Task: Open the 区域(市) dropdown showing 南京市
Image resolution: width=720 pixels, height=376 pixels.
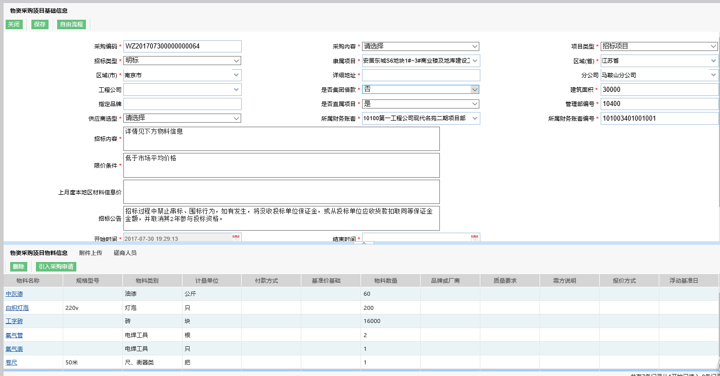Action: [x=236, y=75]
